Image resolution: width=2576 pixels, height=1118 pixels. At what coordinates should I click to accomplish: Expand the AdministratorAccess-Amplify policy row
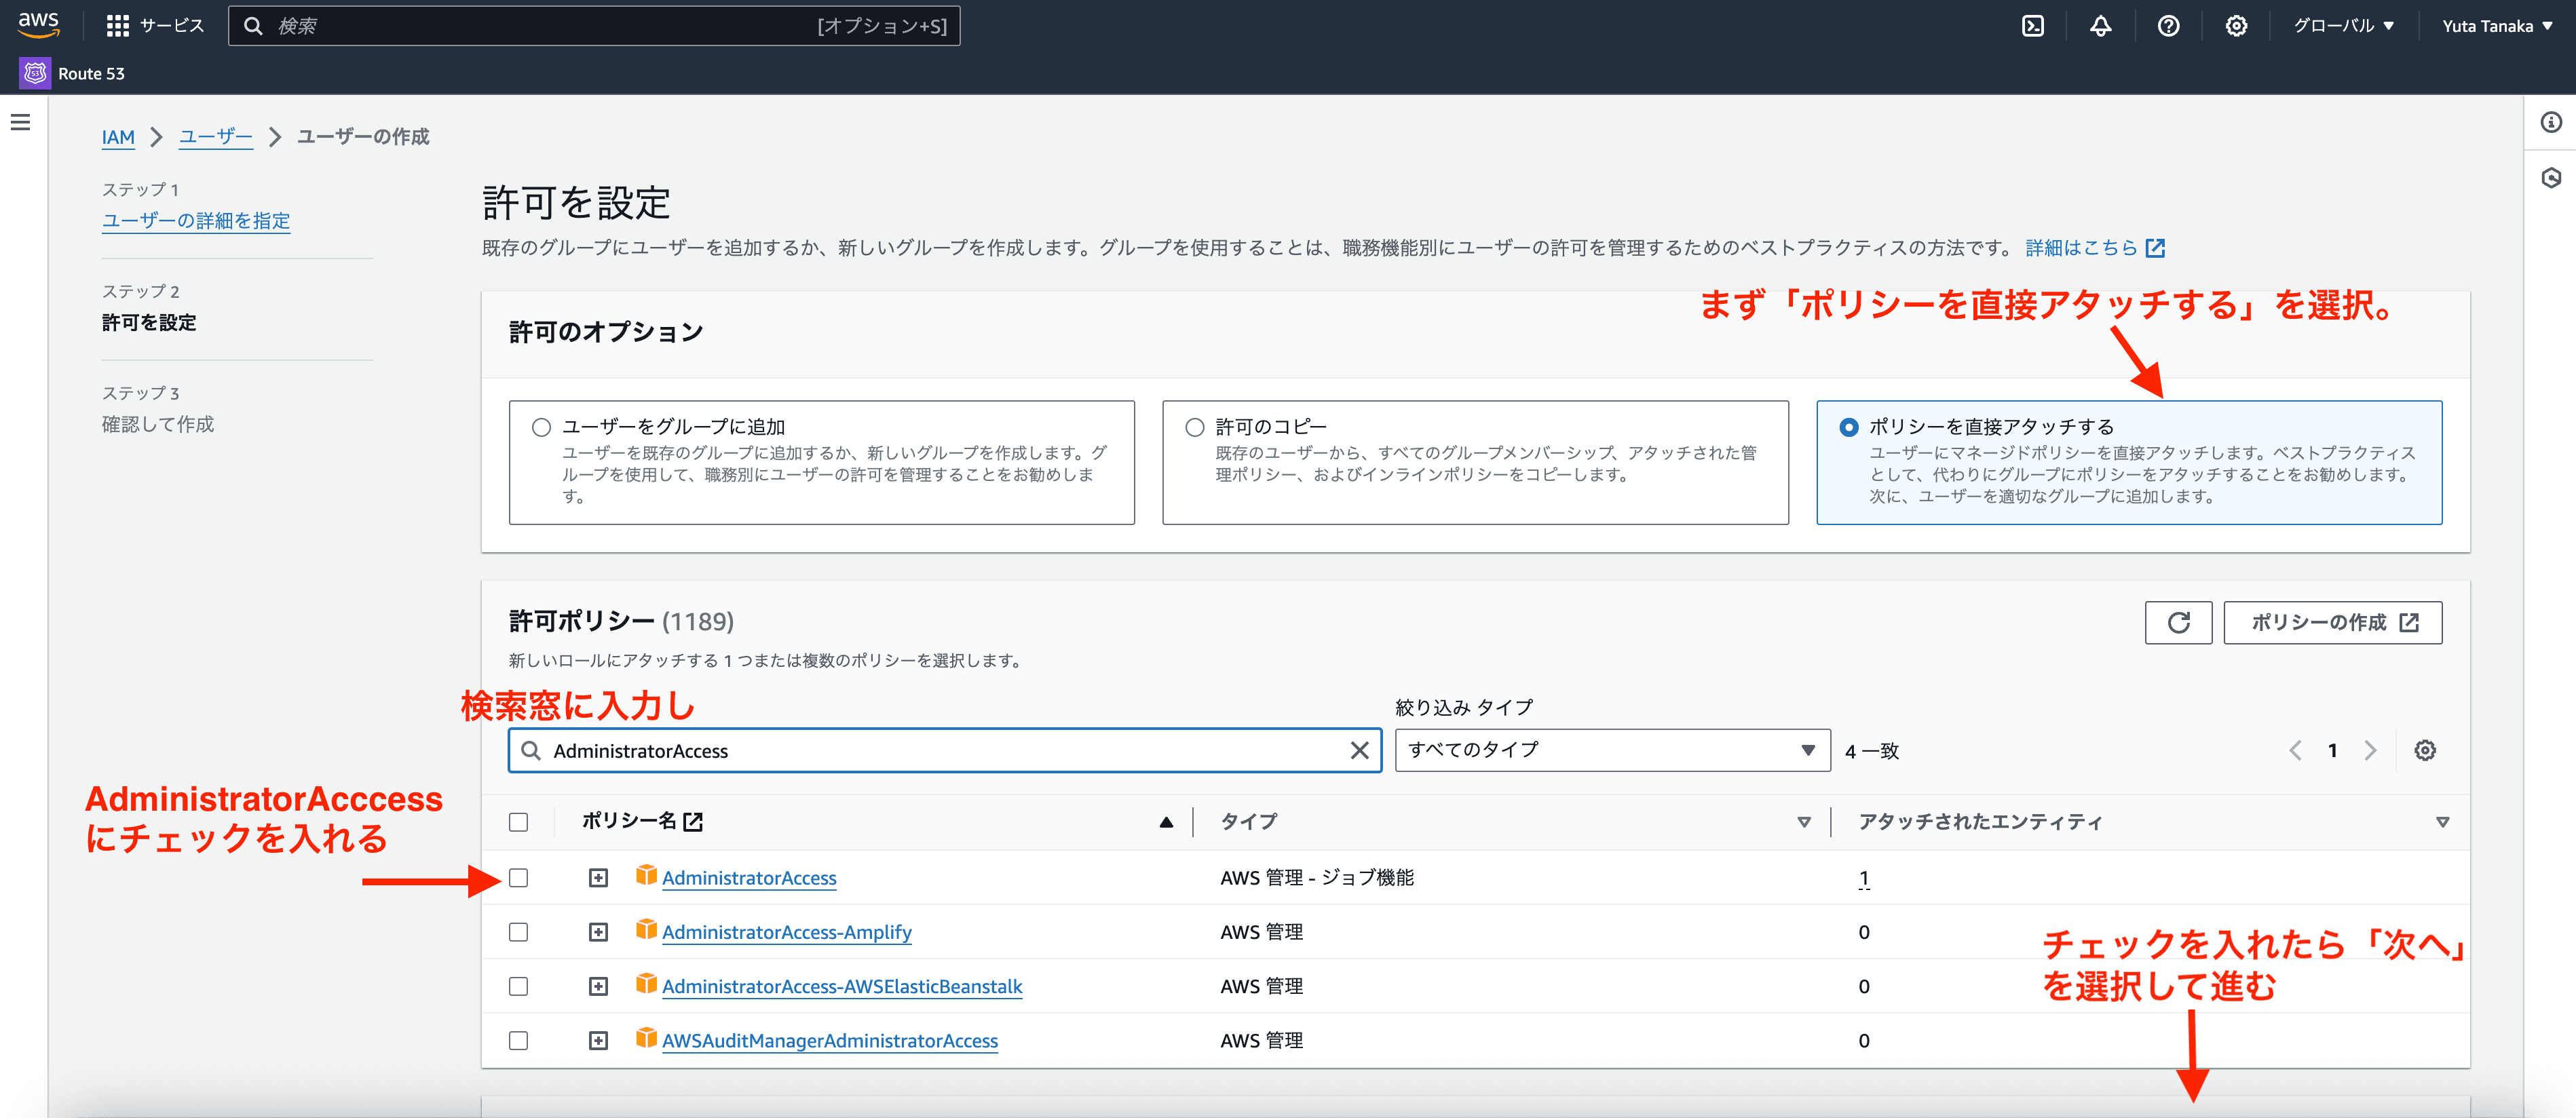598,932
